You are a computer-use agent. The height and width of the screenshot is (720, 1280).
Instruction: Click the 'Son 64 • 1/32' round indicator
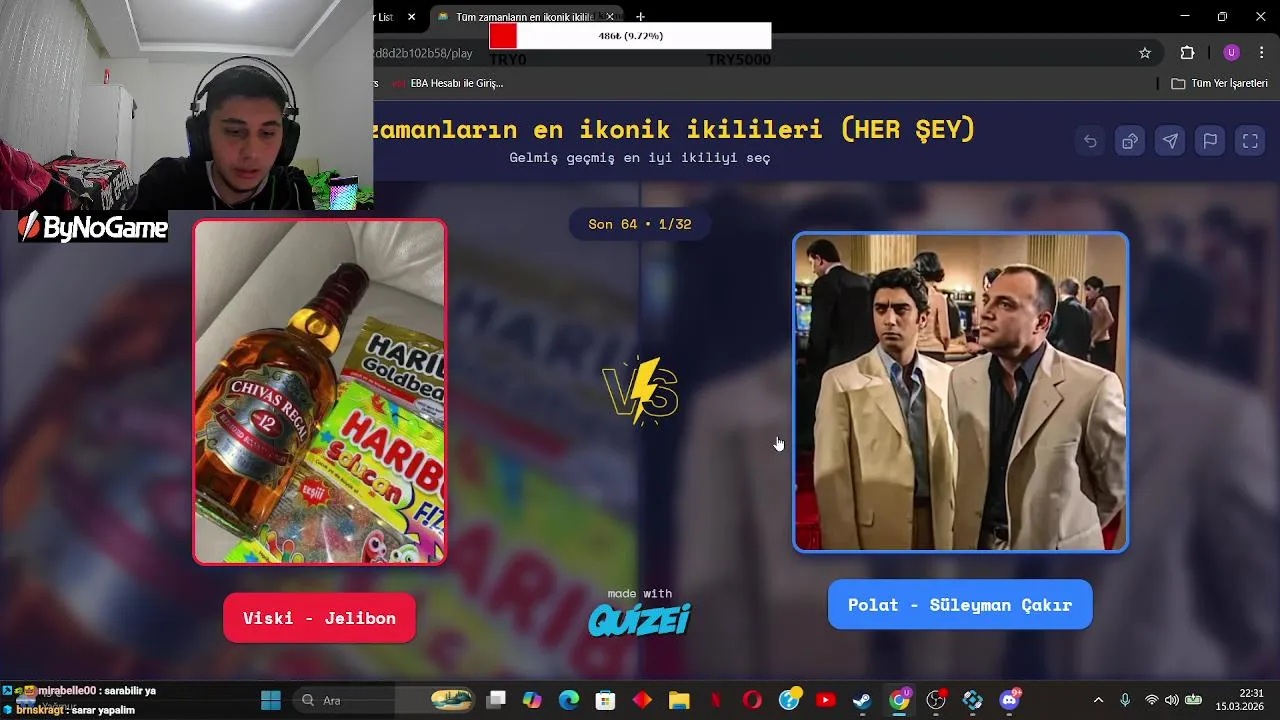pos(640,224)
